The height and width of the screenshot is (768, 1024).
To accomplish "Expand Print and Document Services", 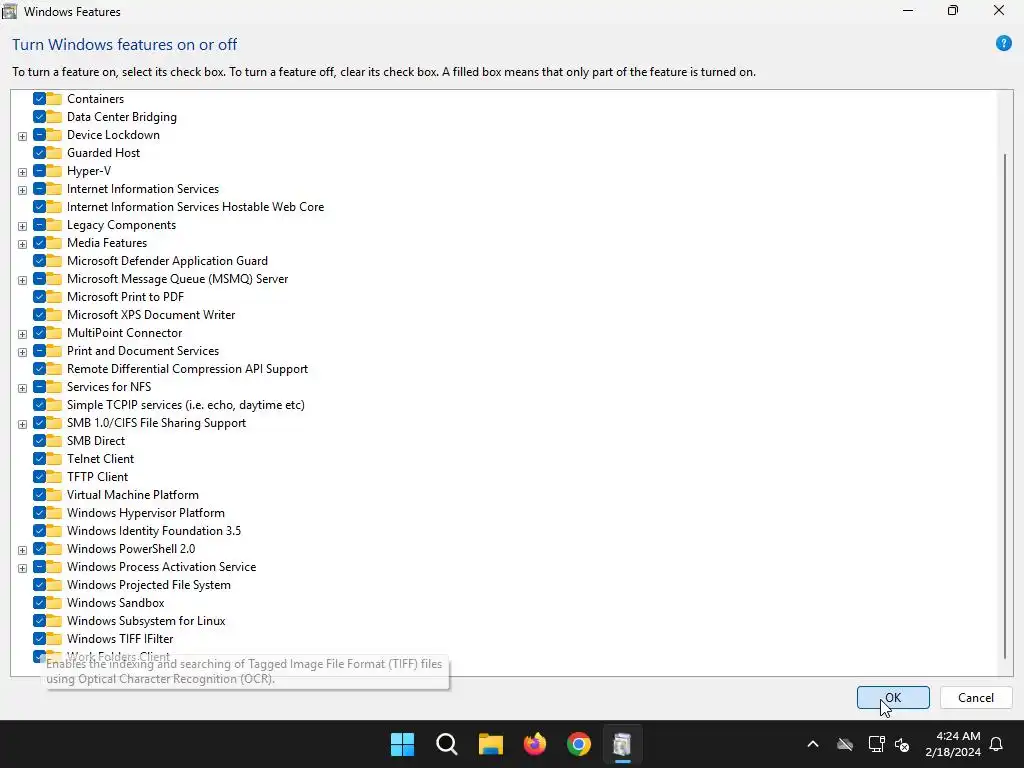I will tap(22, 353).
